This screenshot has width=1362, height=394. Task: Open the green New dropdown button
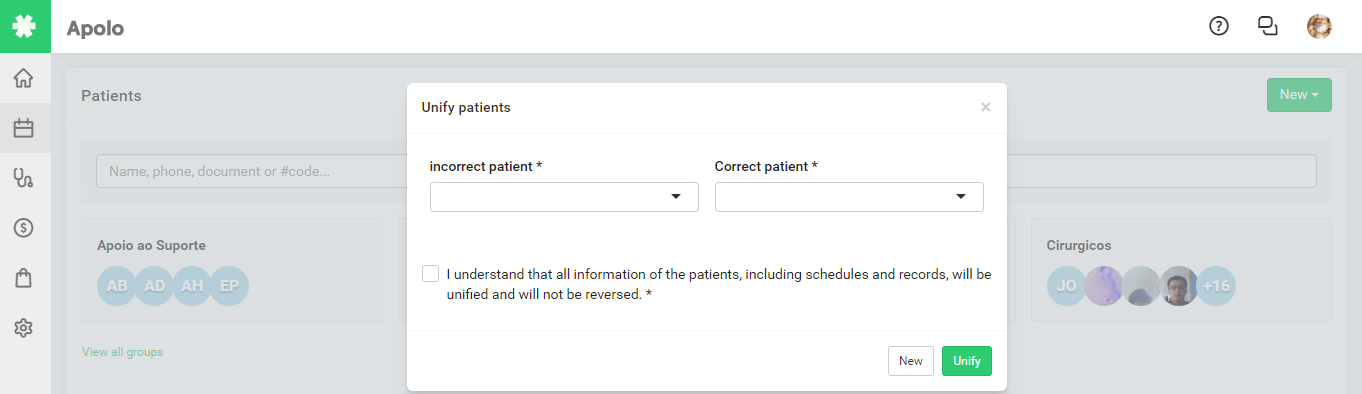pos(1299,95)
